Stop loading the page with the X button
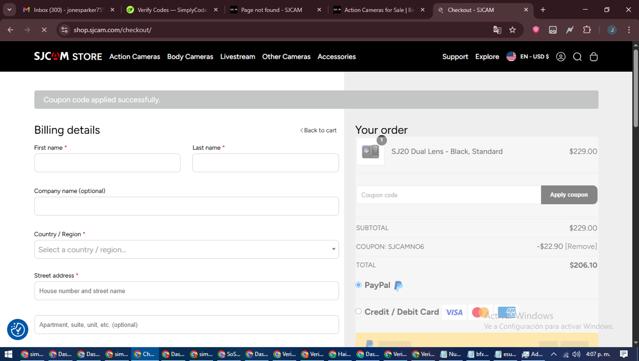 coord(44,30)
